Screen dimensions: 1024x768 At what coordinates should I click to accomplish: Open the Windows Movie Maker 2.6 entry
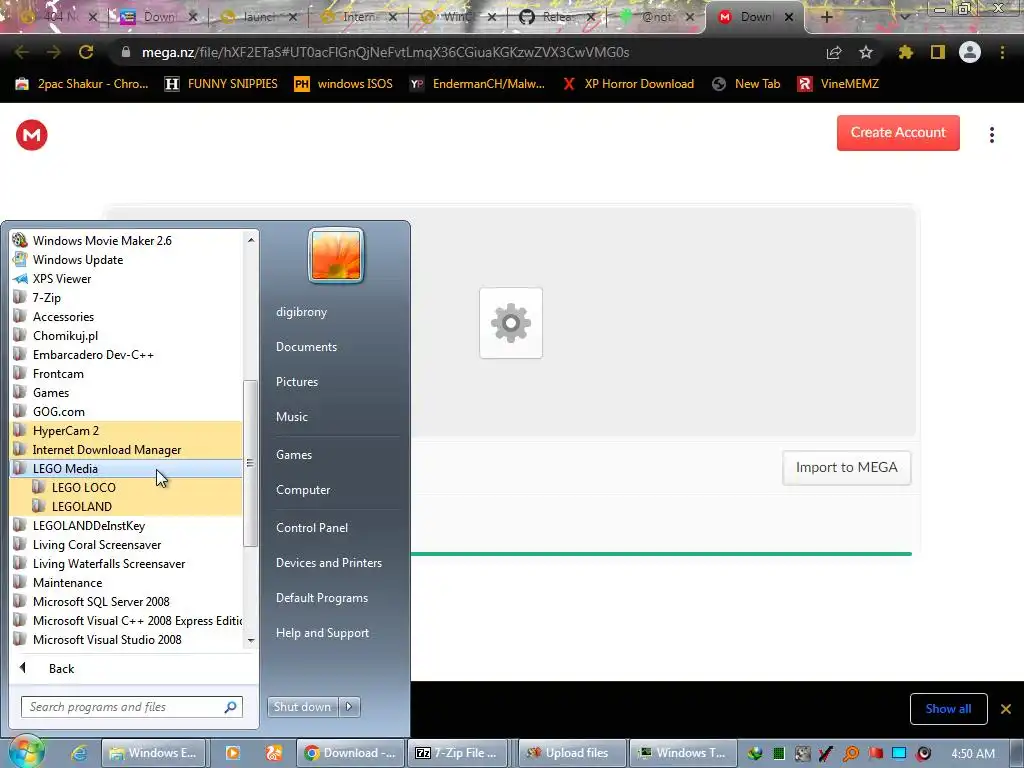click(x=126, y=240)
